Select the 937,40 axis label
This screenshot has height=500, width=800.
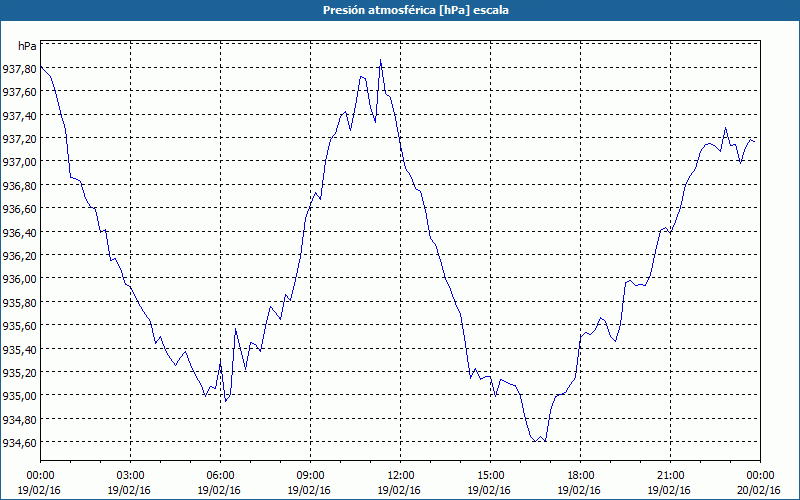(x=19, y=115)
